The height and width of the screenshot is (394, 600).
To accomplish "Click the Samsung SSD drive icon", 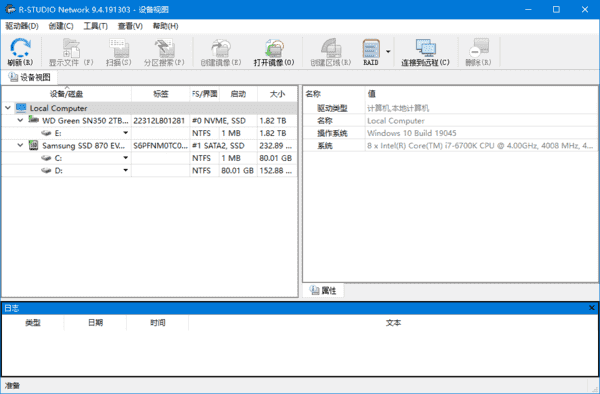I will pyautogui.click(x=34, y=145).
